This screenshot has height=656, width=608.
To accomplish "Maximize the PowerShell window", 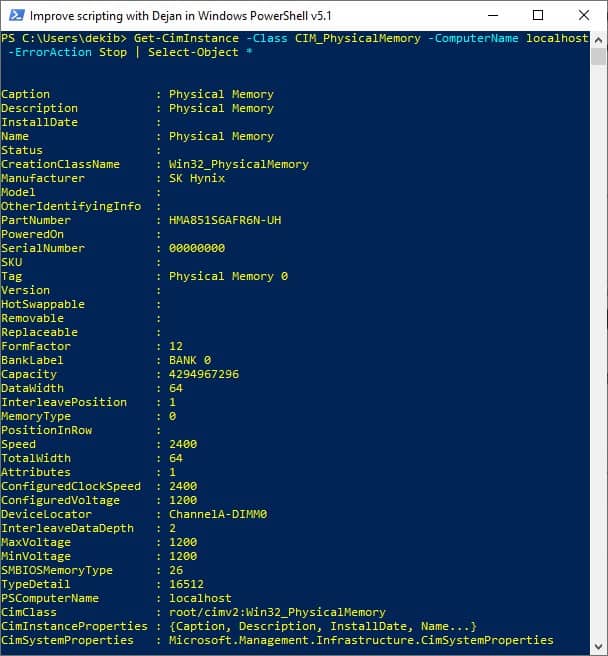I will point(538,15).
